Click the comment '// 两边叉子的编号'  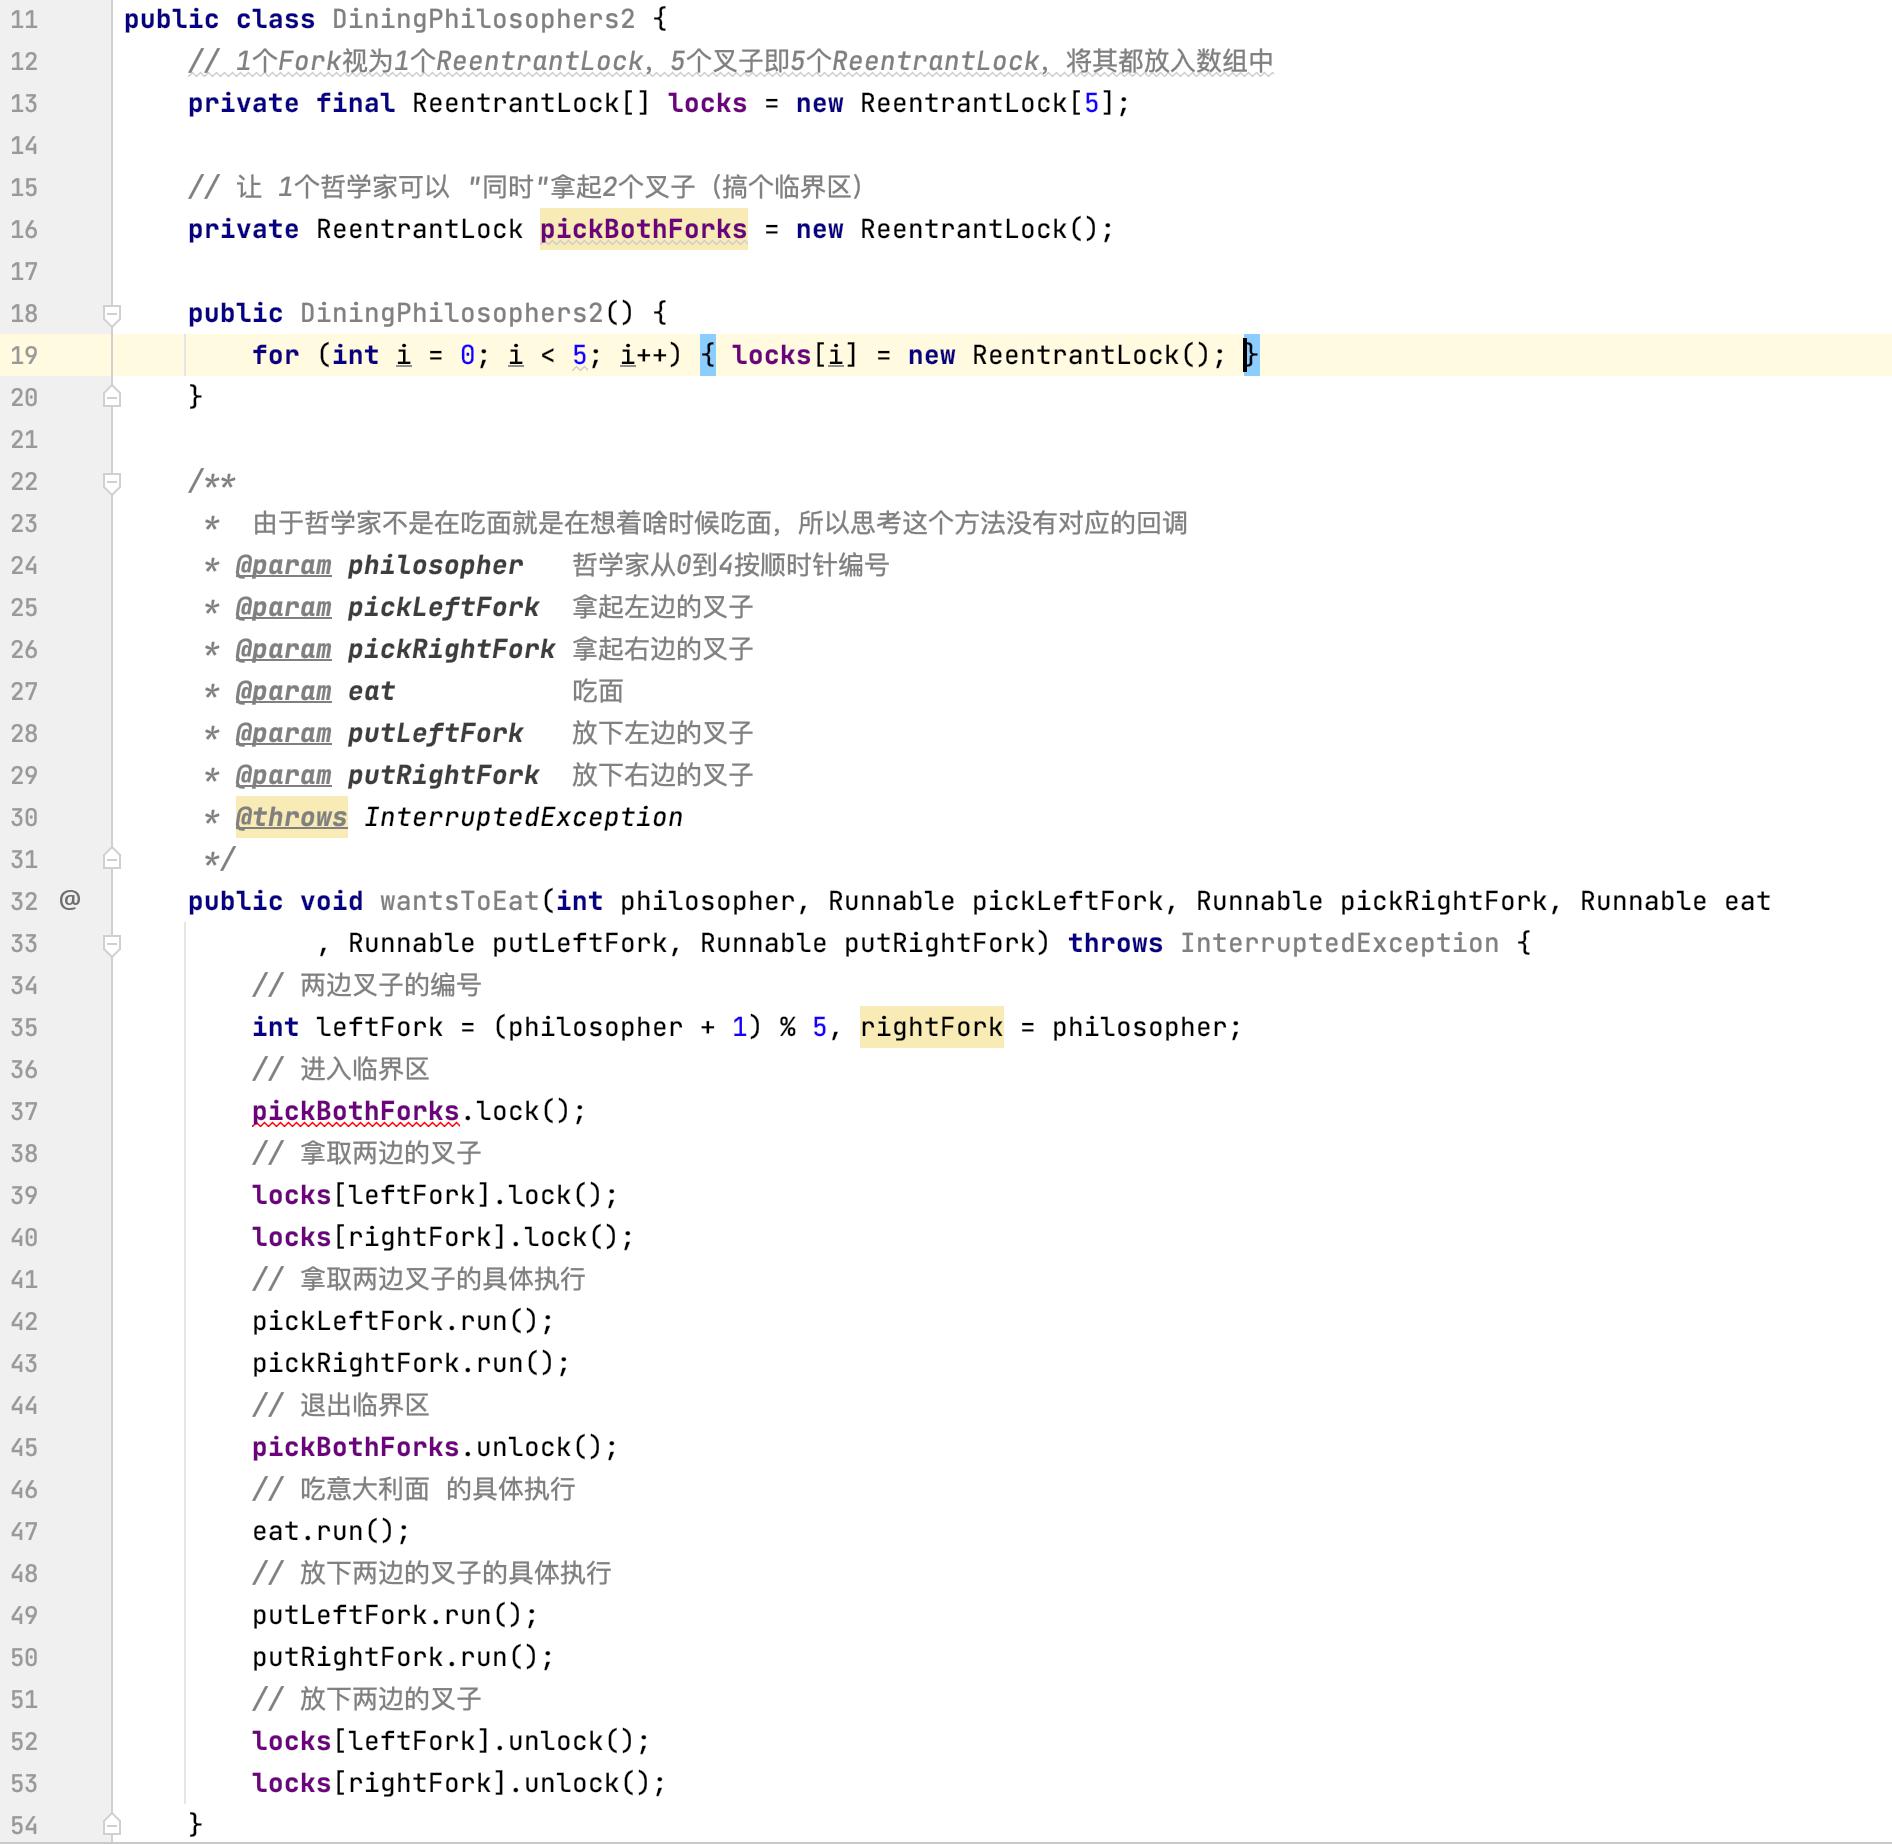367,985
